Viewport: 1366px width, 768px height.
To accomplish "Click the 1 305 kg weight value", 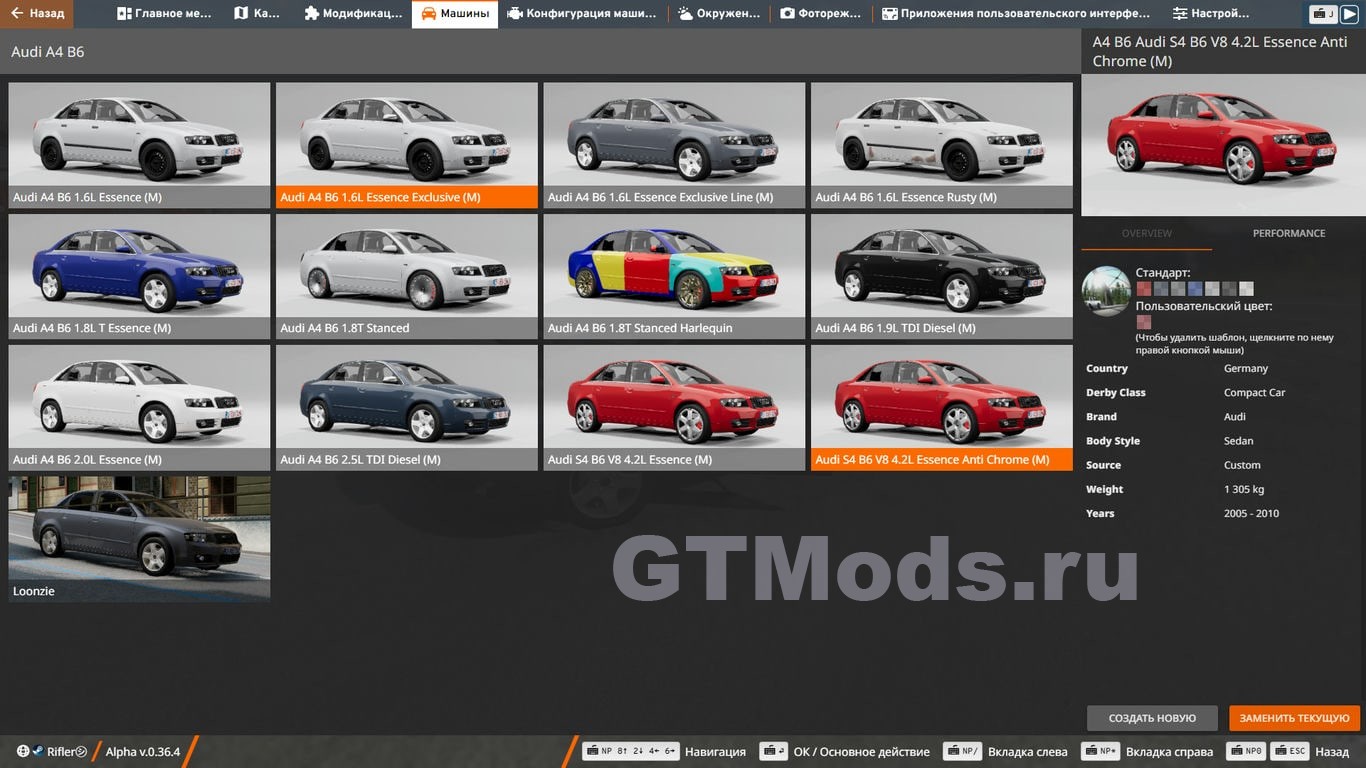I will 1244,489.
